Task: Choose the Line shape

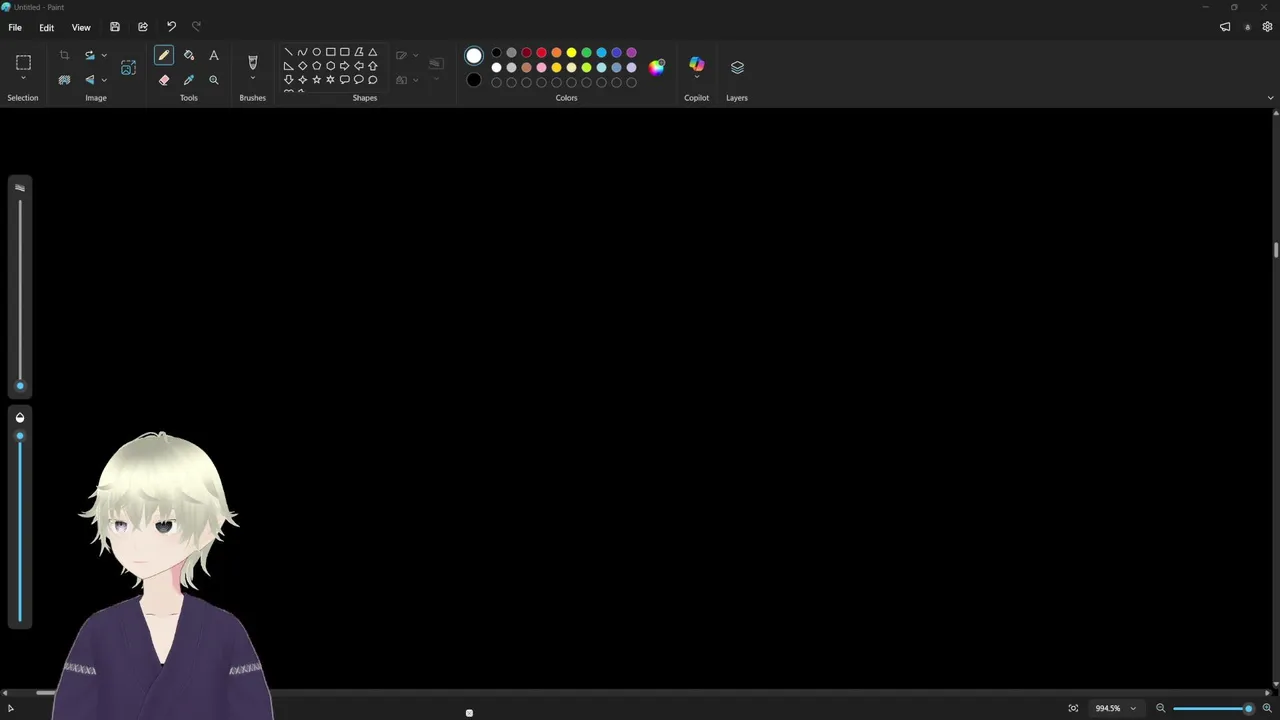Action: 288,52
